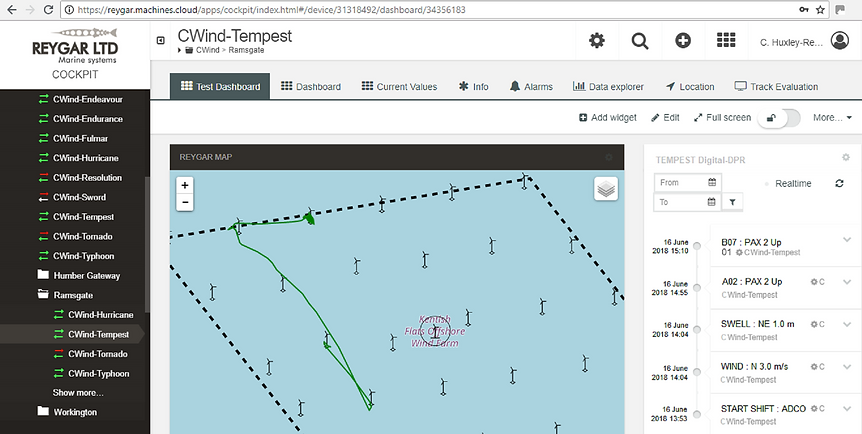The height and width of the screenshot is (434, 862).
Task: Click the To date field
Action: [687, 202]
